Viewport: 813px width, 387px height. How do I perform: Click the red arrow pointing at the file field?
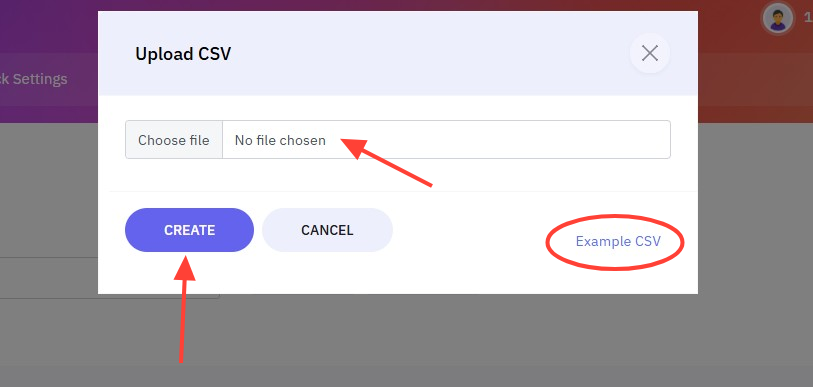(386, 159)
